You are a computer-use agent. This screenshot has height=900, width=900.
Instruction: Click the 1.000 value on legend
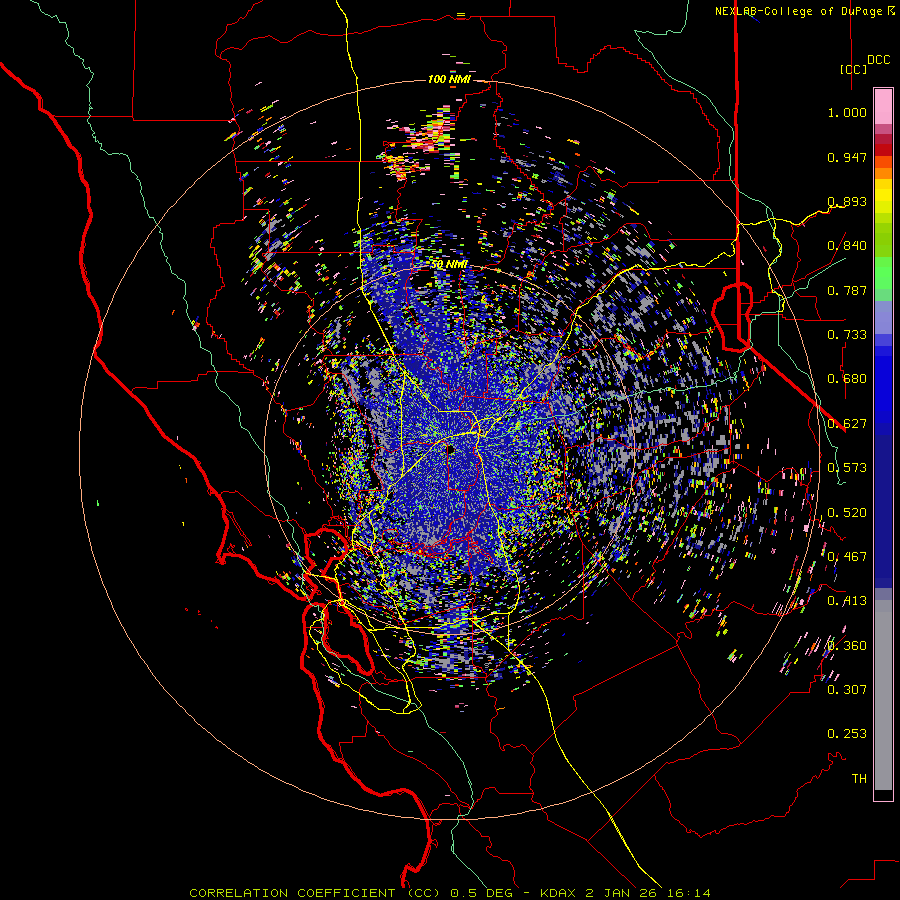coord(847,112)
